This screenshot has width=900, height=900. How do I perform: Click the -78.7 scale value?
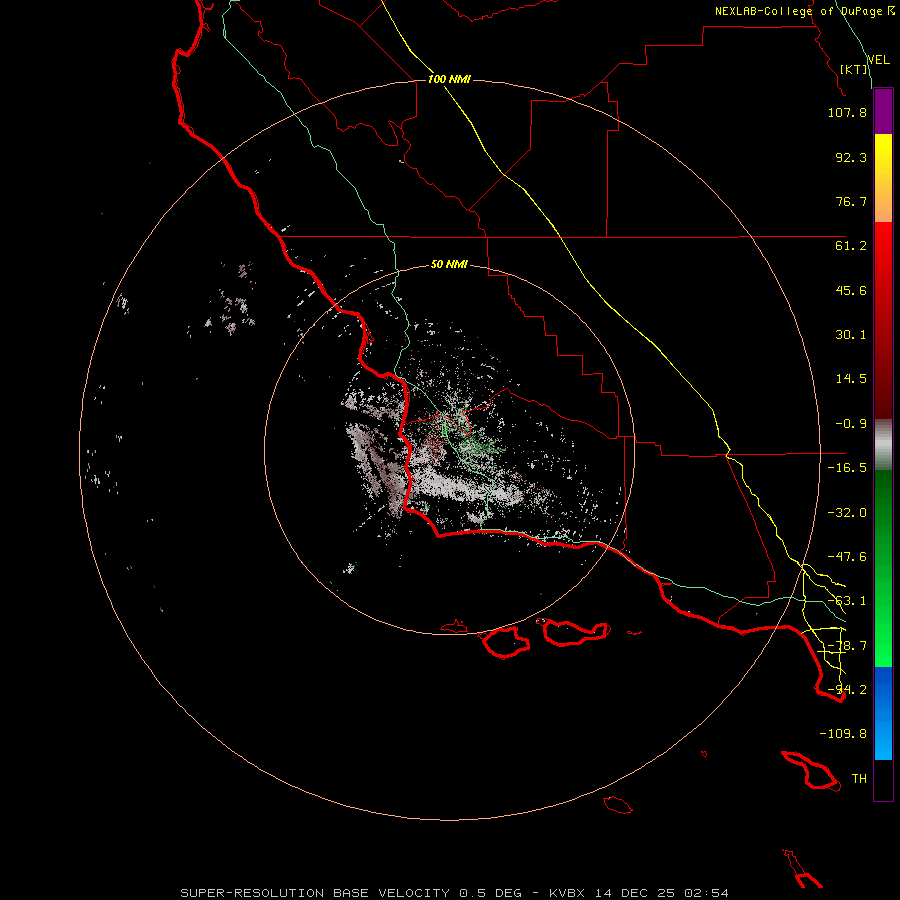tap(847, 646)
